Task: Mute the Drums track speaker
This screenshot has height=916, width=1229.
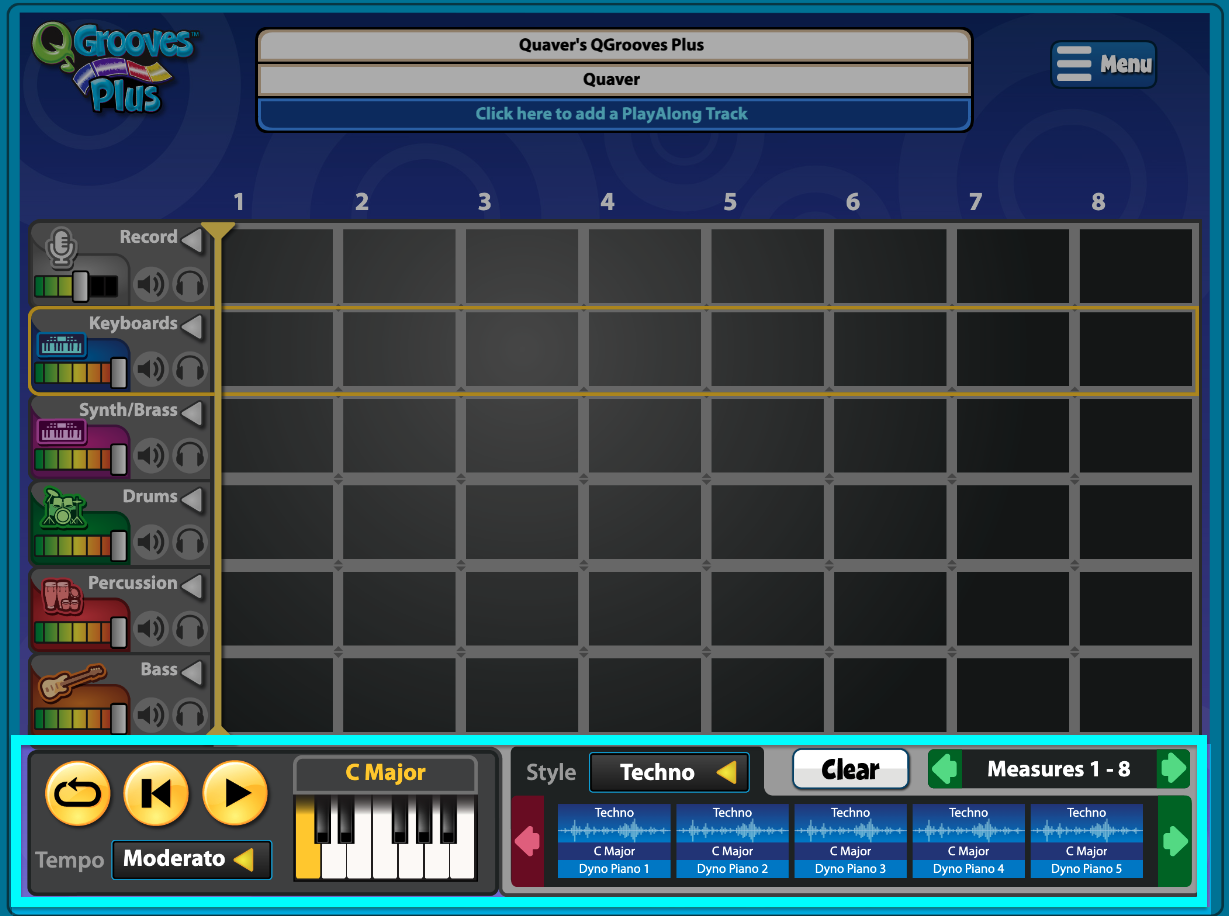Action: [x=151, y=544]
